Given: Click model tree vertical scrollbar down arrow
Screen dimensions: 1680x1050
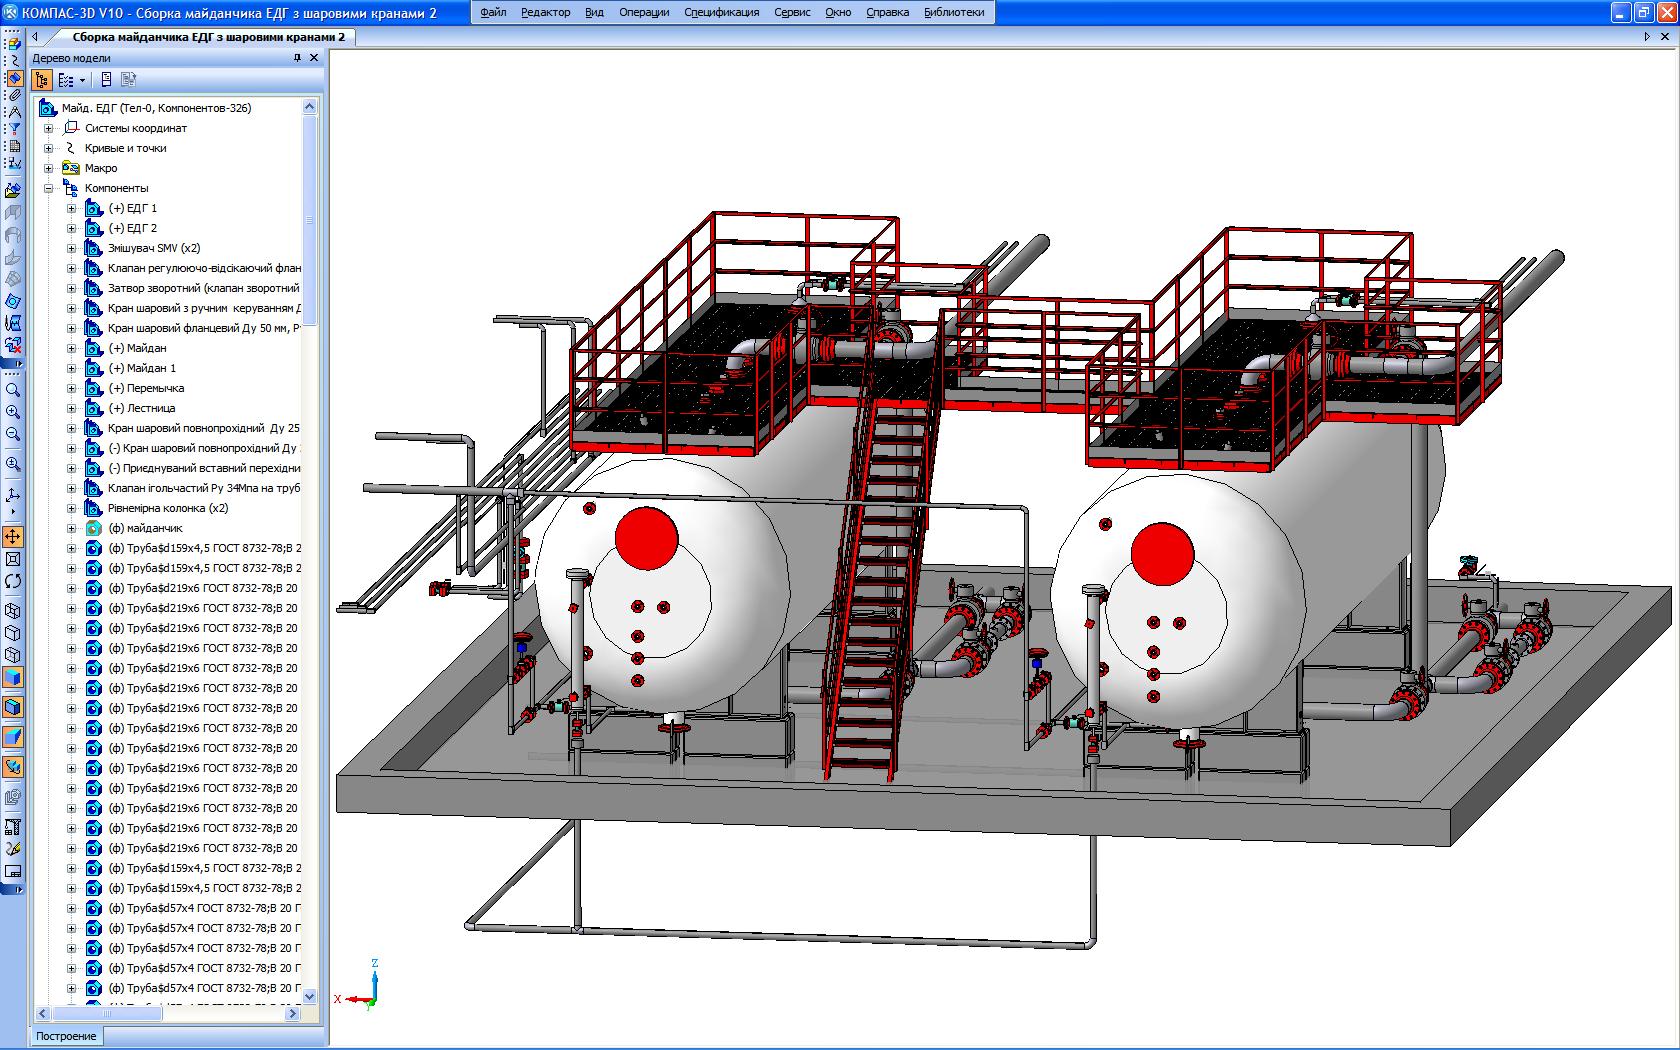Looking at the screenshot, I should point(309,996).
